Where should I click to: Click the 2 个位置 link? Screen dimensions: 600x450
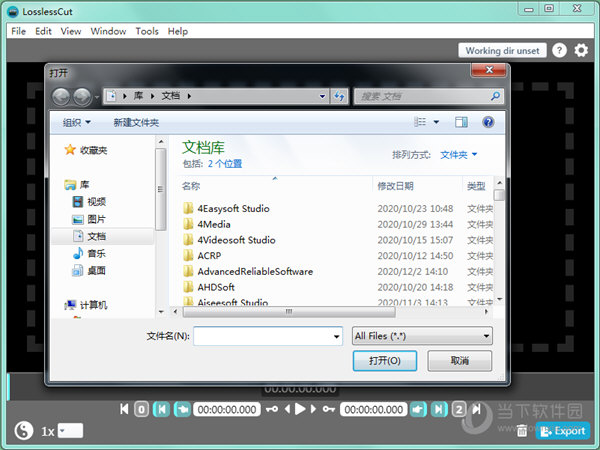[x=225, y=164]
